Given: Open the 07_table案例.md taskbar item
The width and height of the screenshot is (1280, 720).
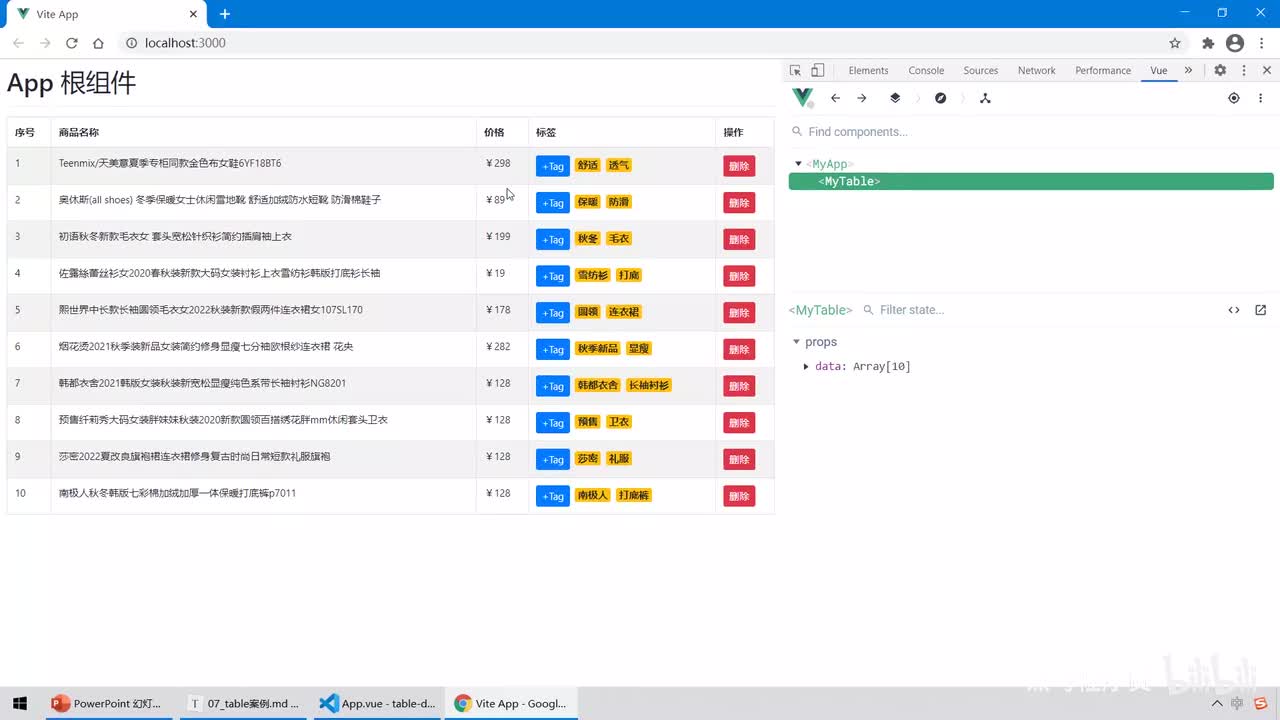Looking at the screenshot, I should pos(244,703).
